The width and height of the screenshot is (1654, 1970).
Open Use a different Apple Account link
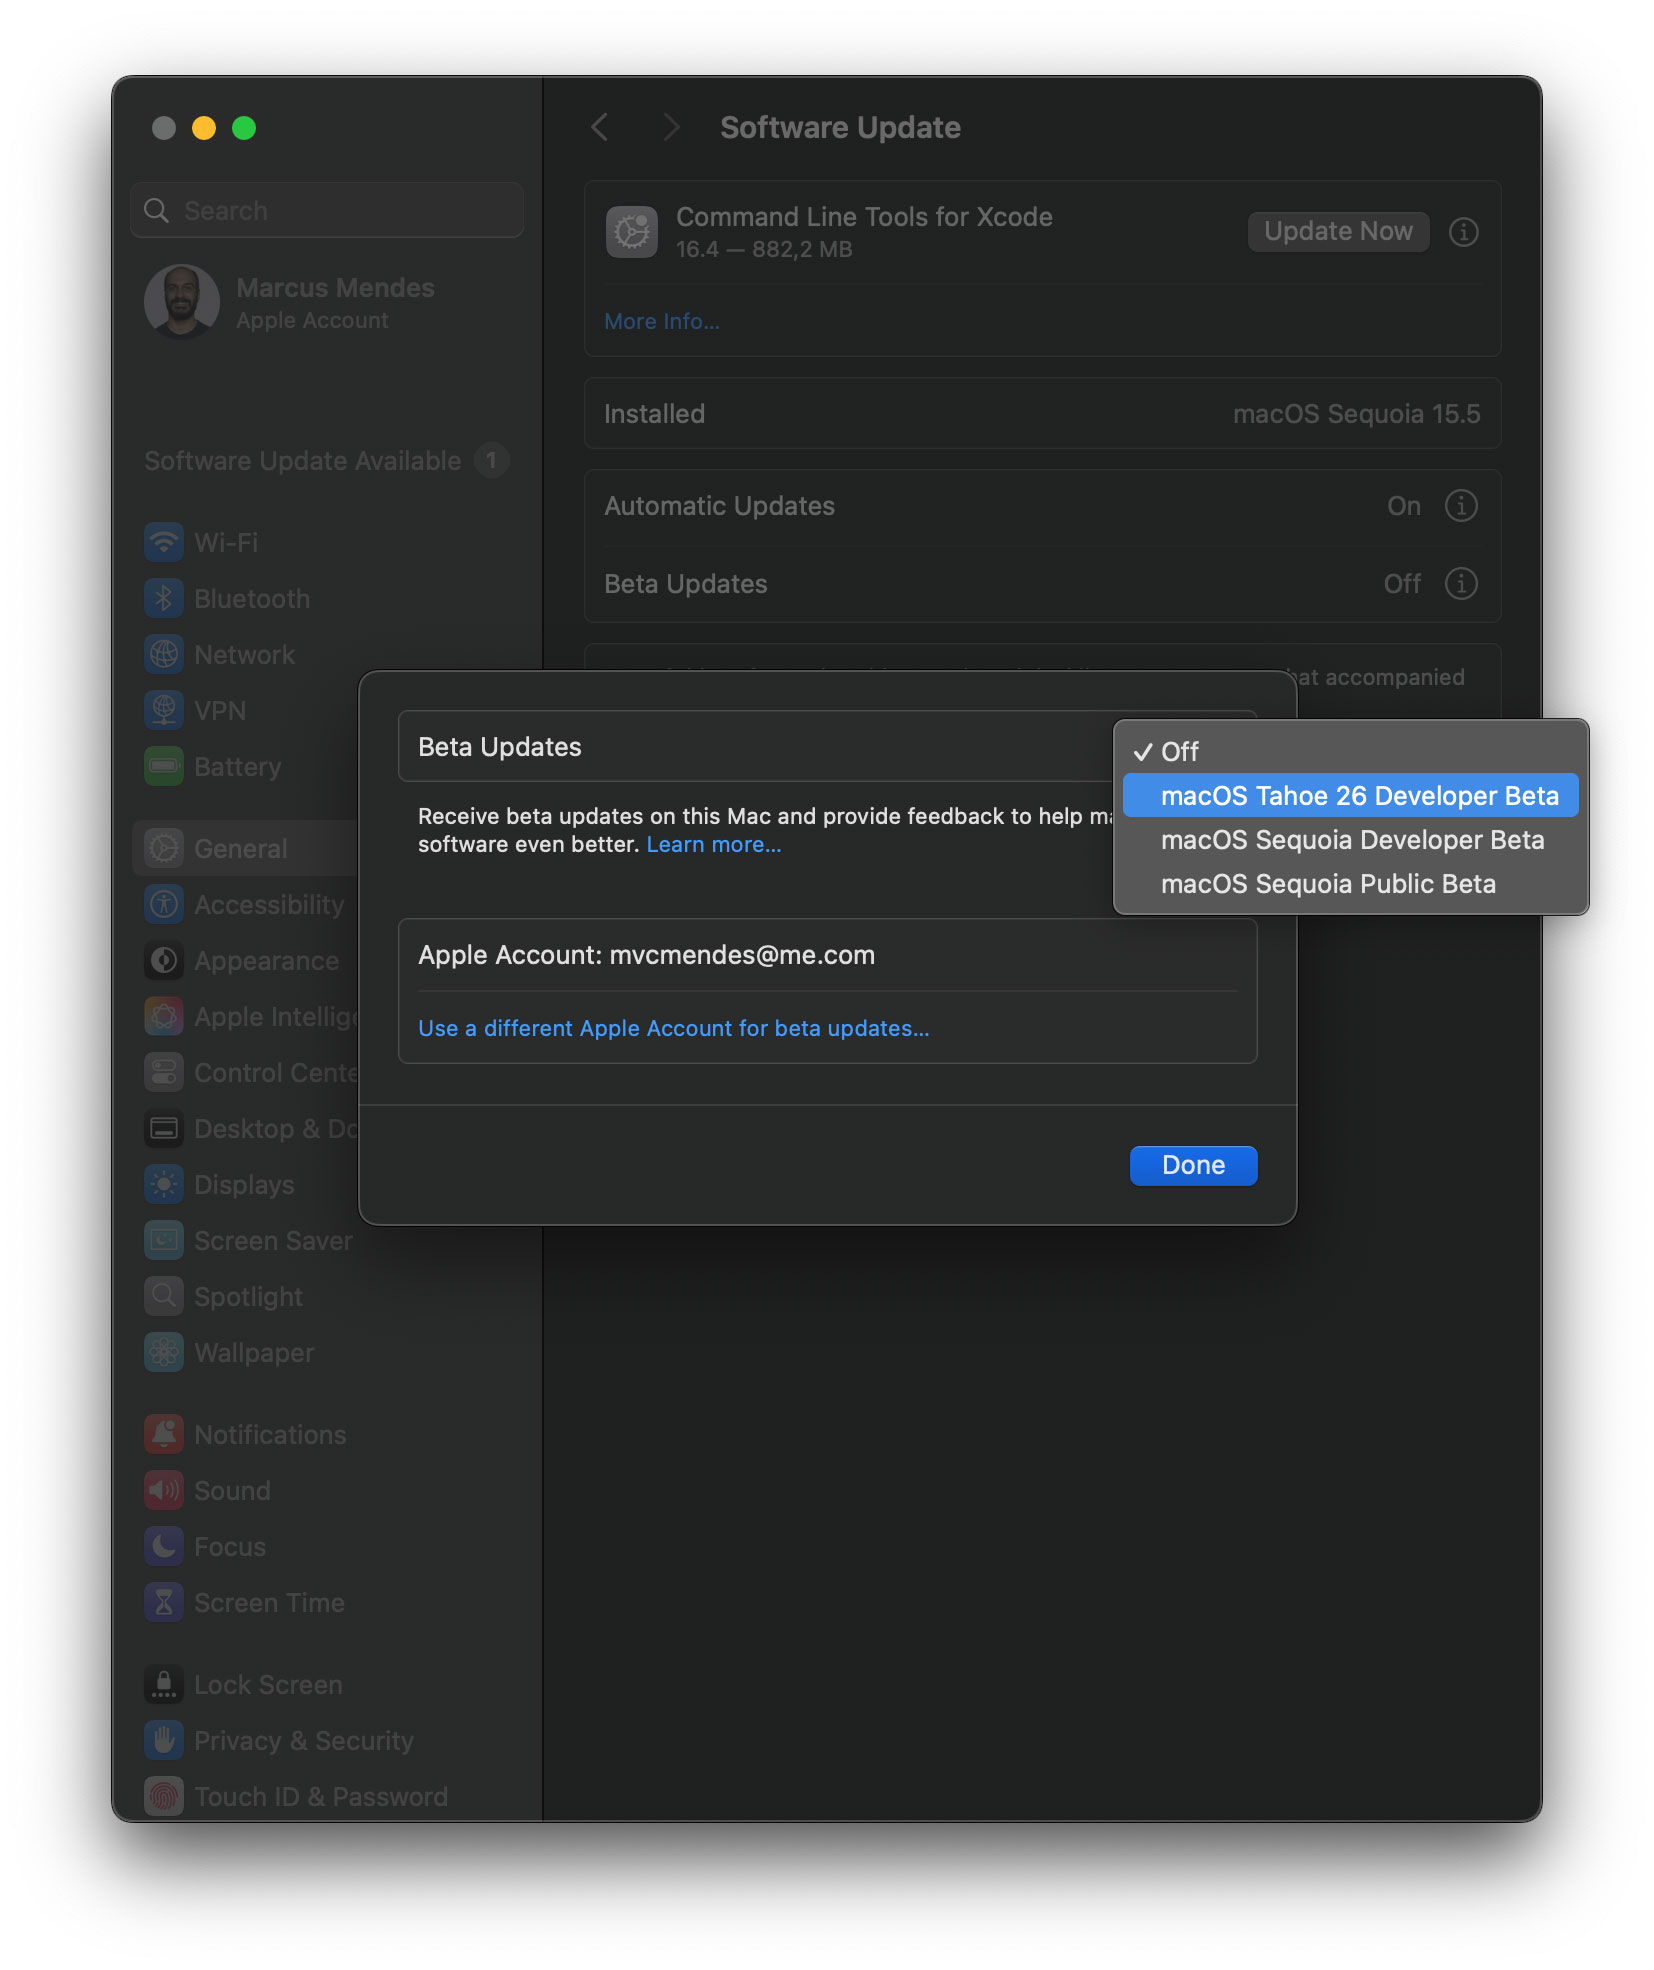pos(672,1027)
